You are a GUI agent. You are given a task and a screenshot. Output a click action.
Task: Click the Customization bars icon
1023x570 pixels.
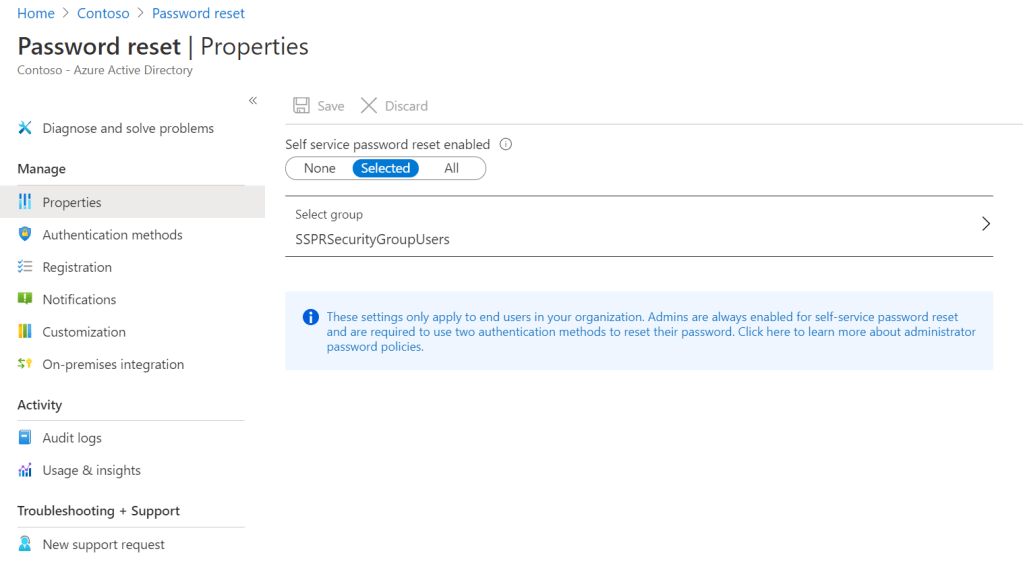25,331
